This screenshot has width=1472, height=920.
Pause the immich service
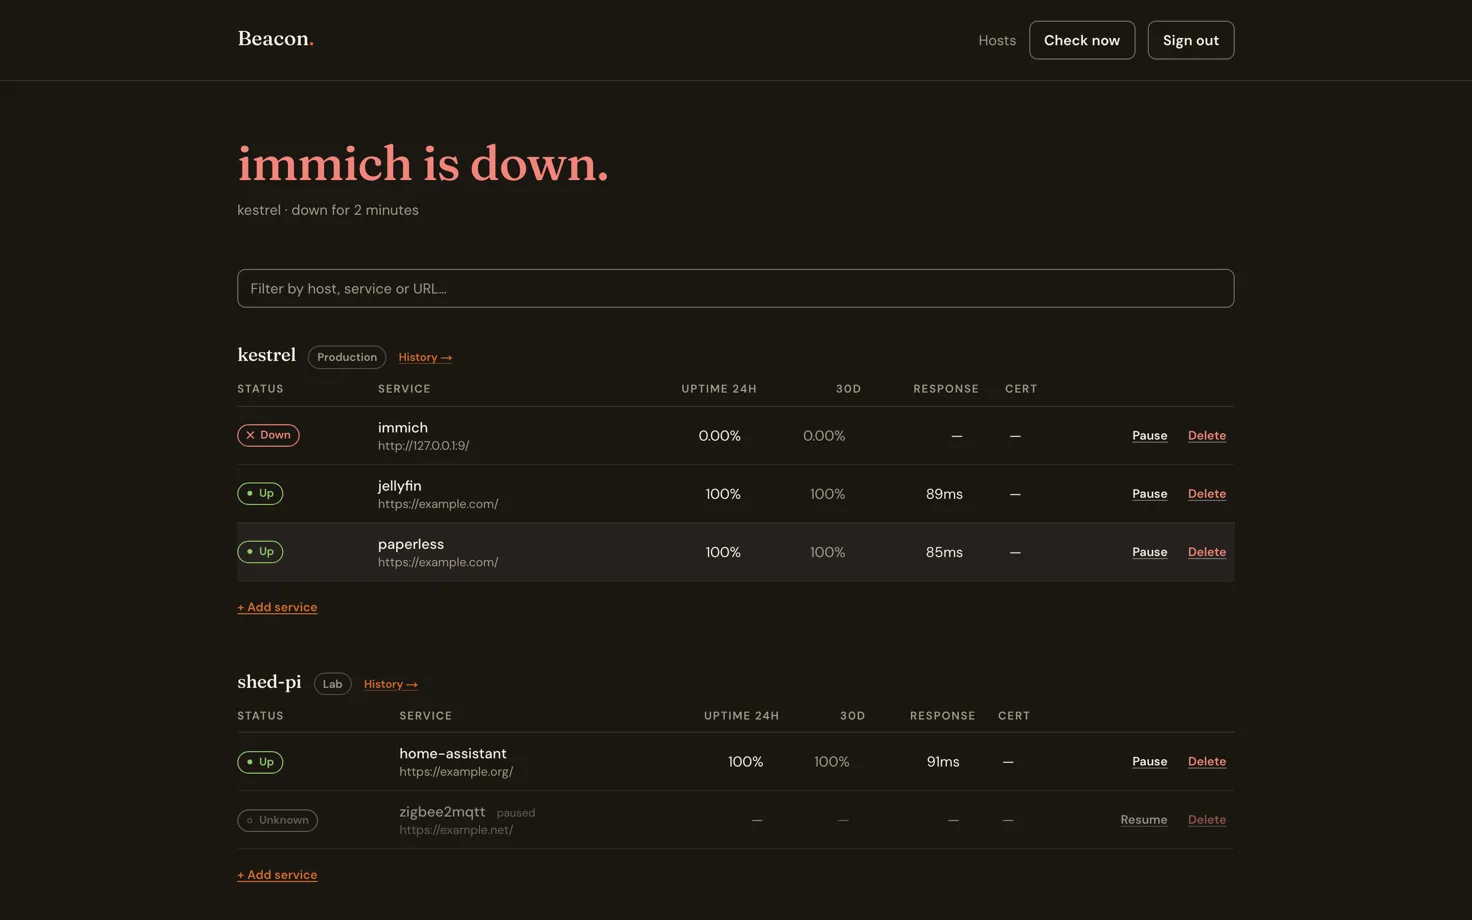click(1149, 435)
